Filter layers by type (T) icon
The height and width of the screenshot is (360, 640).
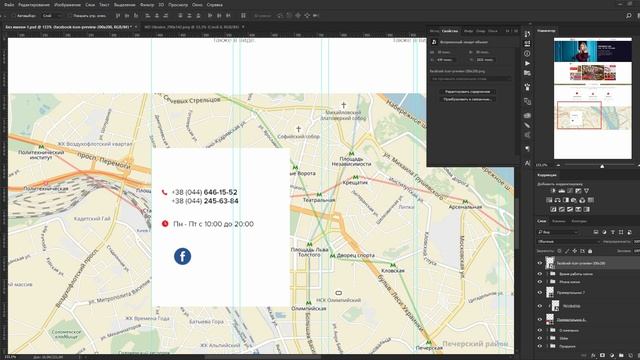[613, 232]
